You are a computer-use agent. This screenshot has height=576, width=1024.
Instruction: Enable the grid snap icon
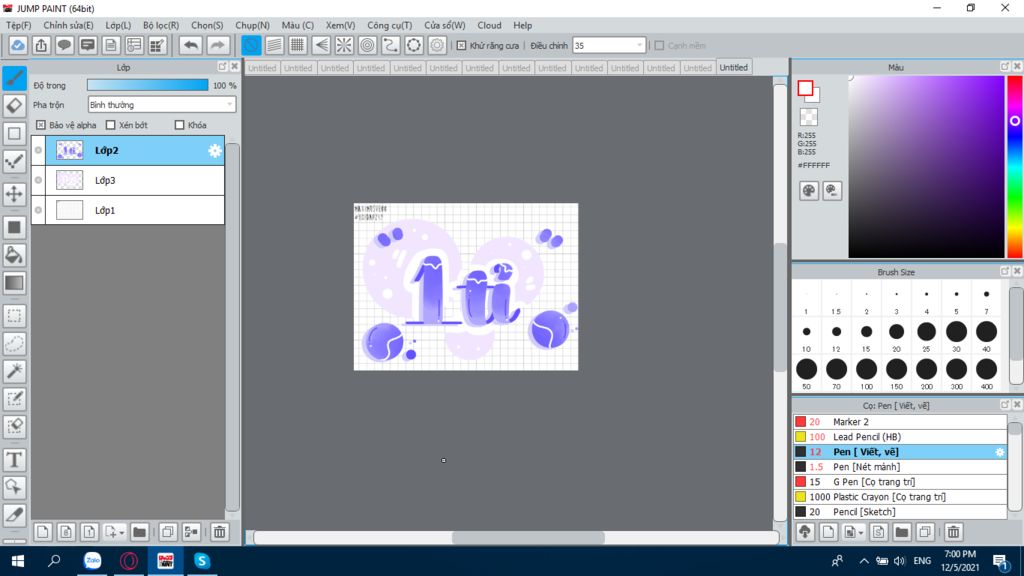[x=298, y=45]
